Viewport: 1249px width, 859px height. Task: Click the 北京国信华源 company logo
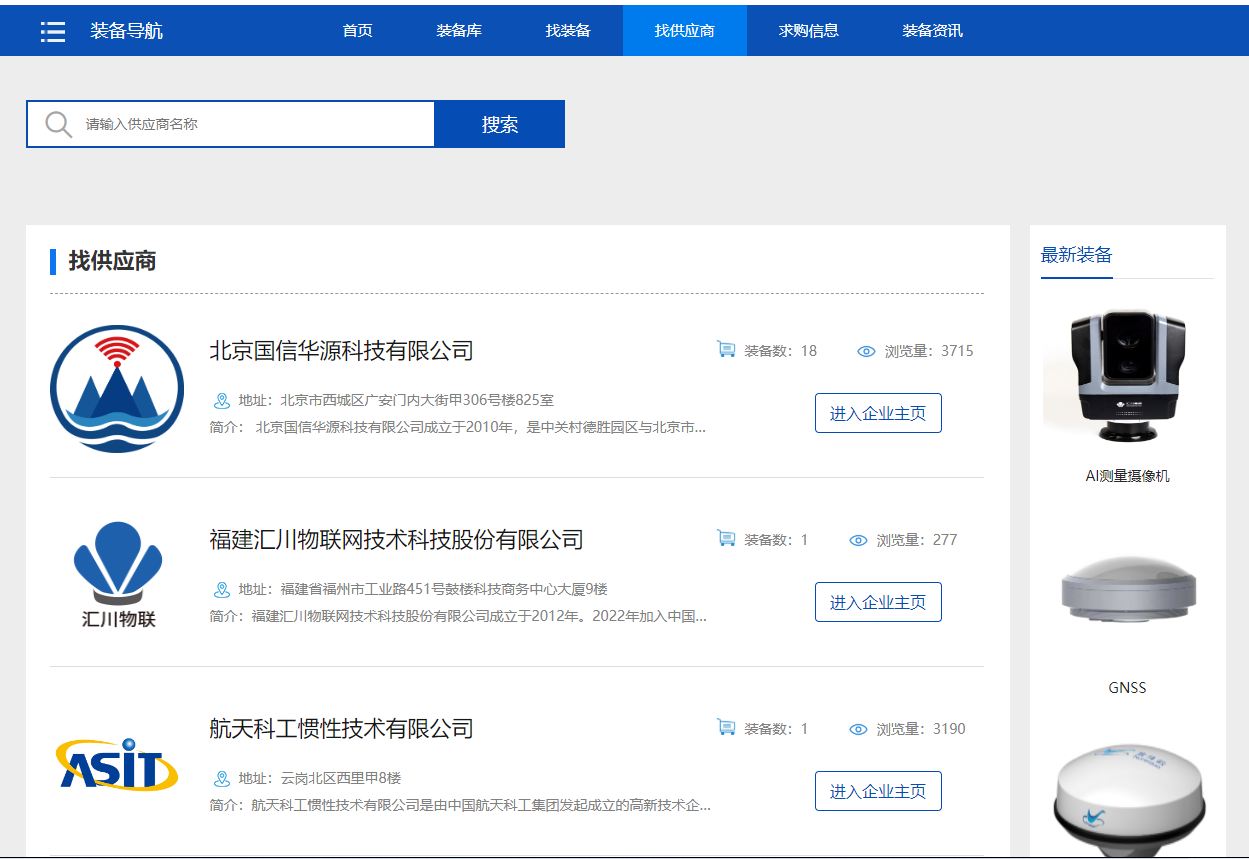[x=117, y=389]
